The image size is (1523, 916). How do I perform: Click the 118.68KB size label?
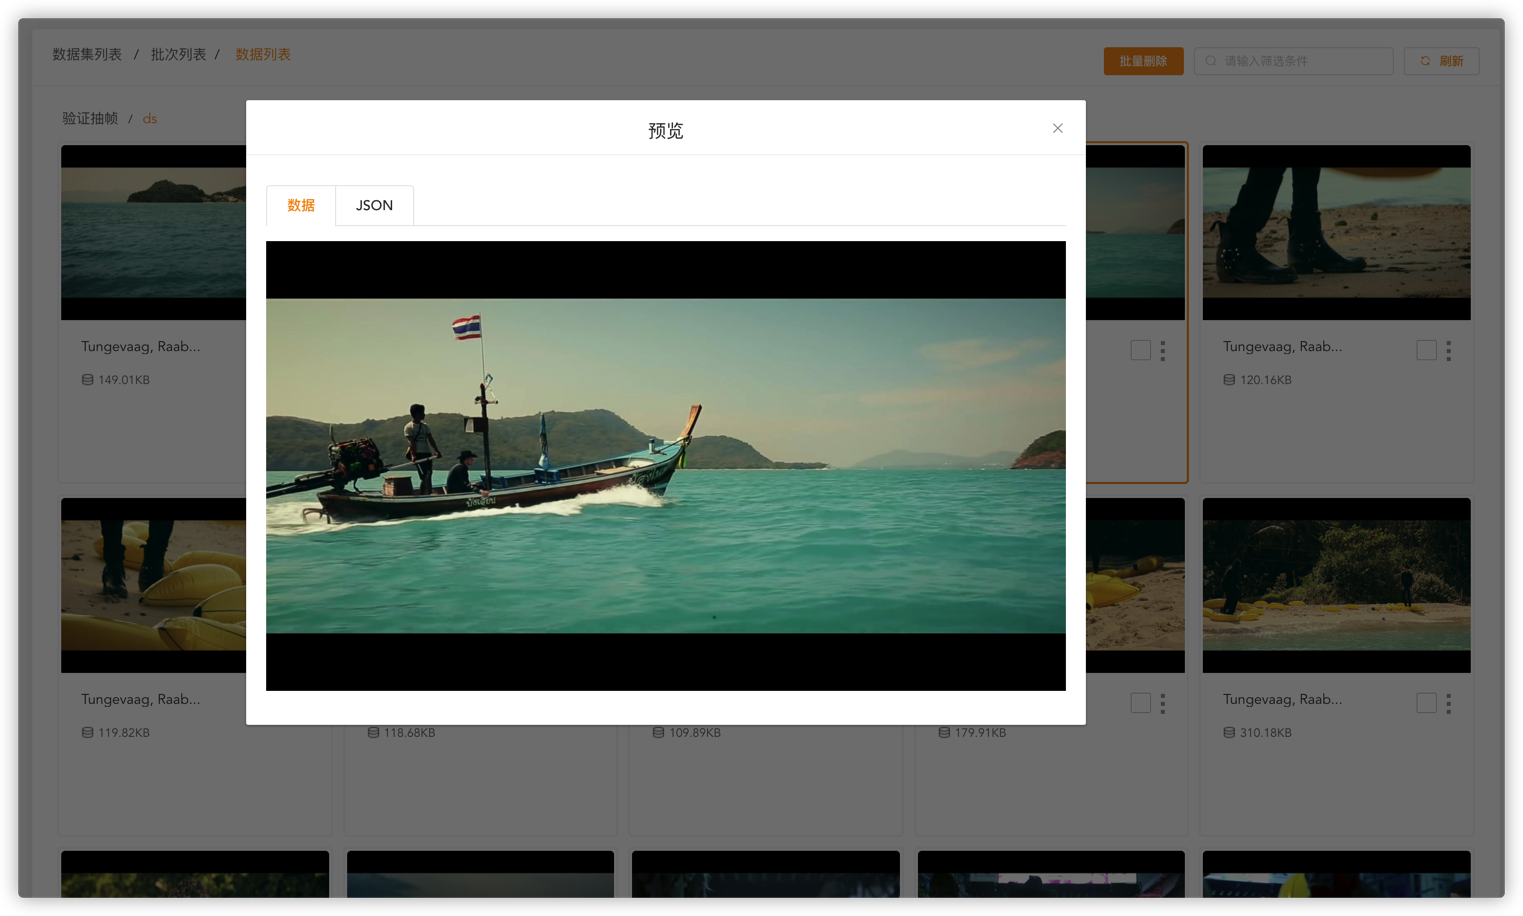point(409,733)
